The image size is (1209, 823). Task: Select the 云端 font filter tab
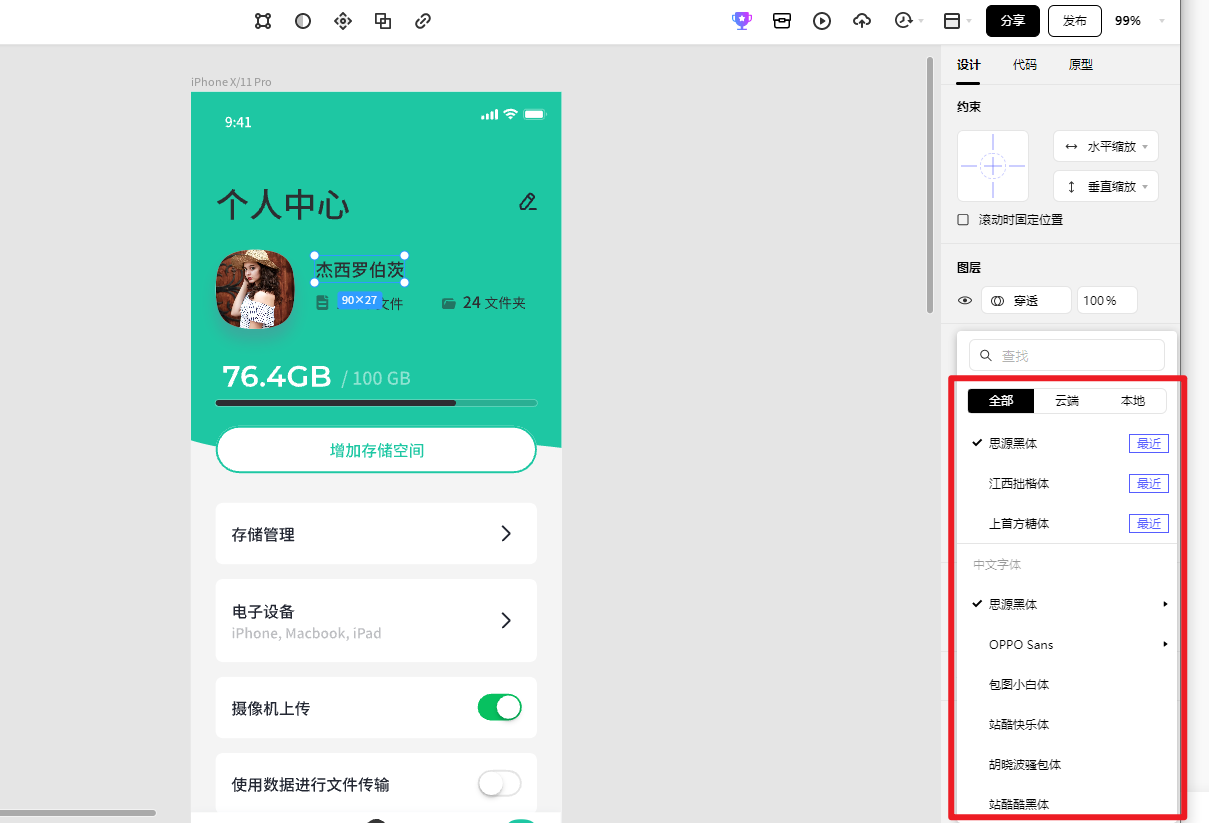[x=1067, y=400]
